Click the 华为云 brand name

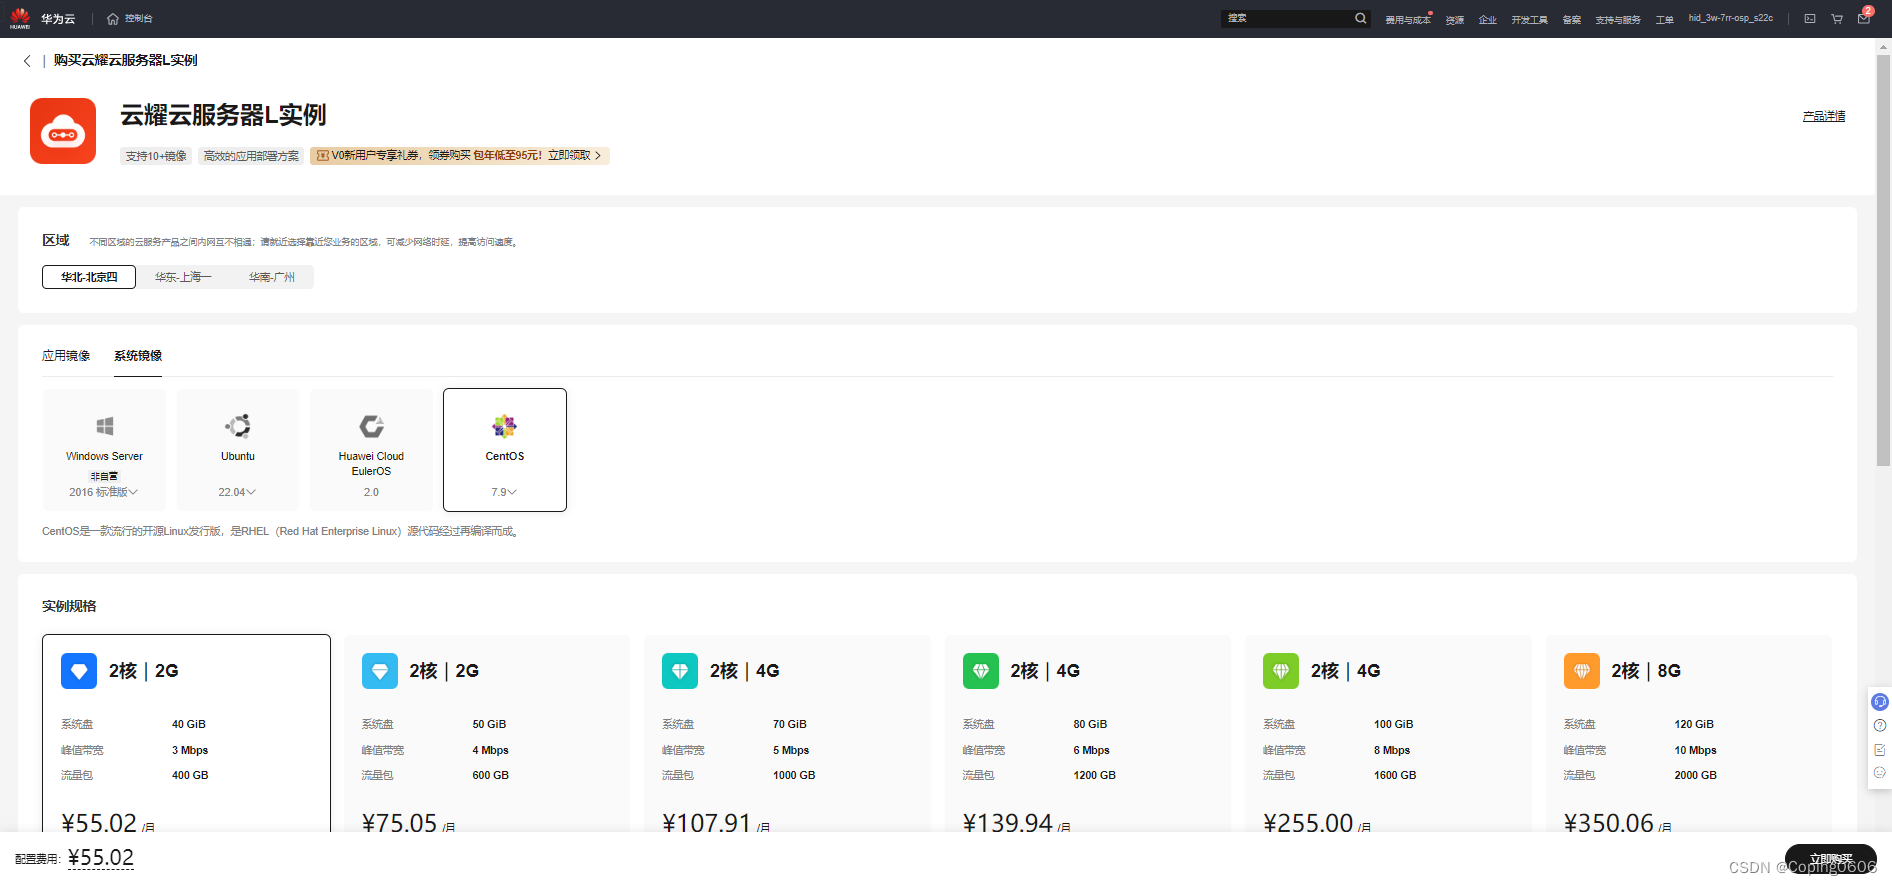pyautogui.click(x=58, y=19)
